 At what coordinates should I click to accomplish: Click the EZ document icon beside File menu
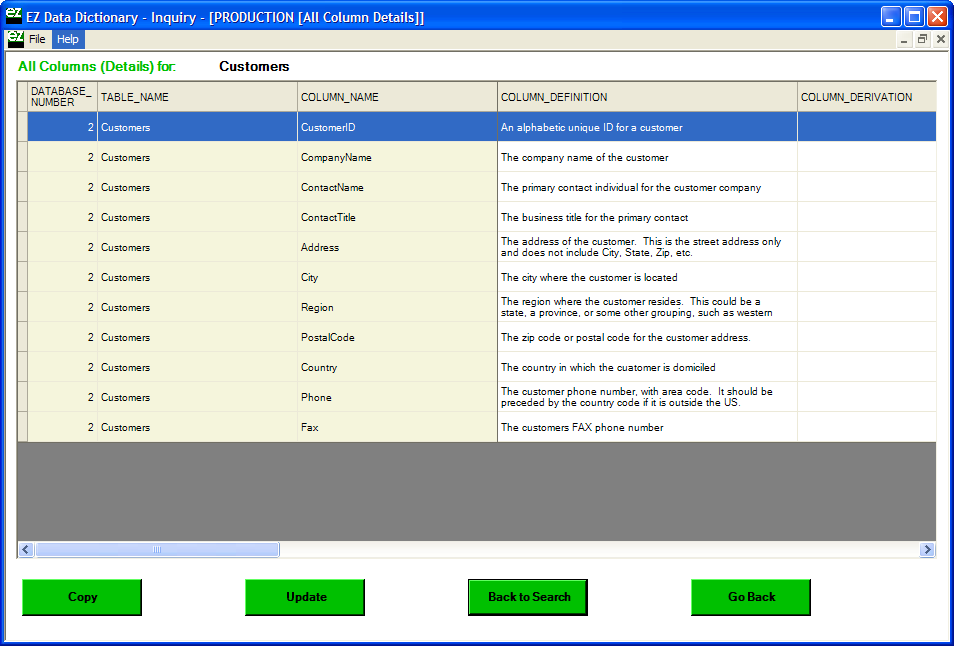(15, 39)
